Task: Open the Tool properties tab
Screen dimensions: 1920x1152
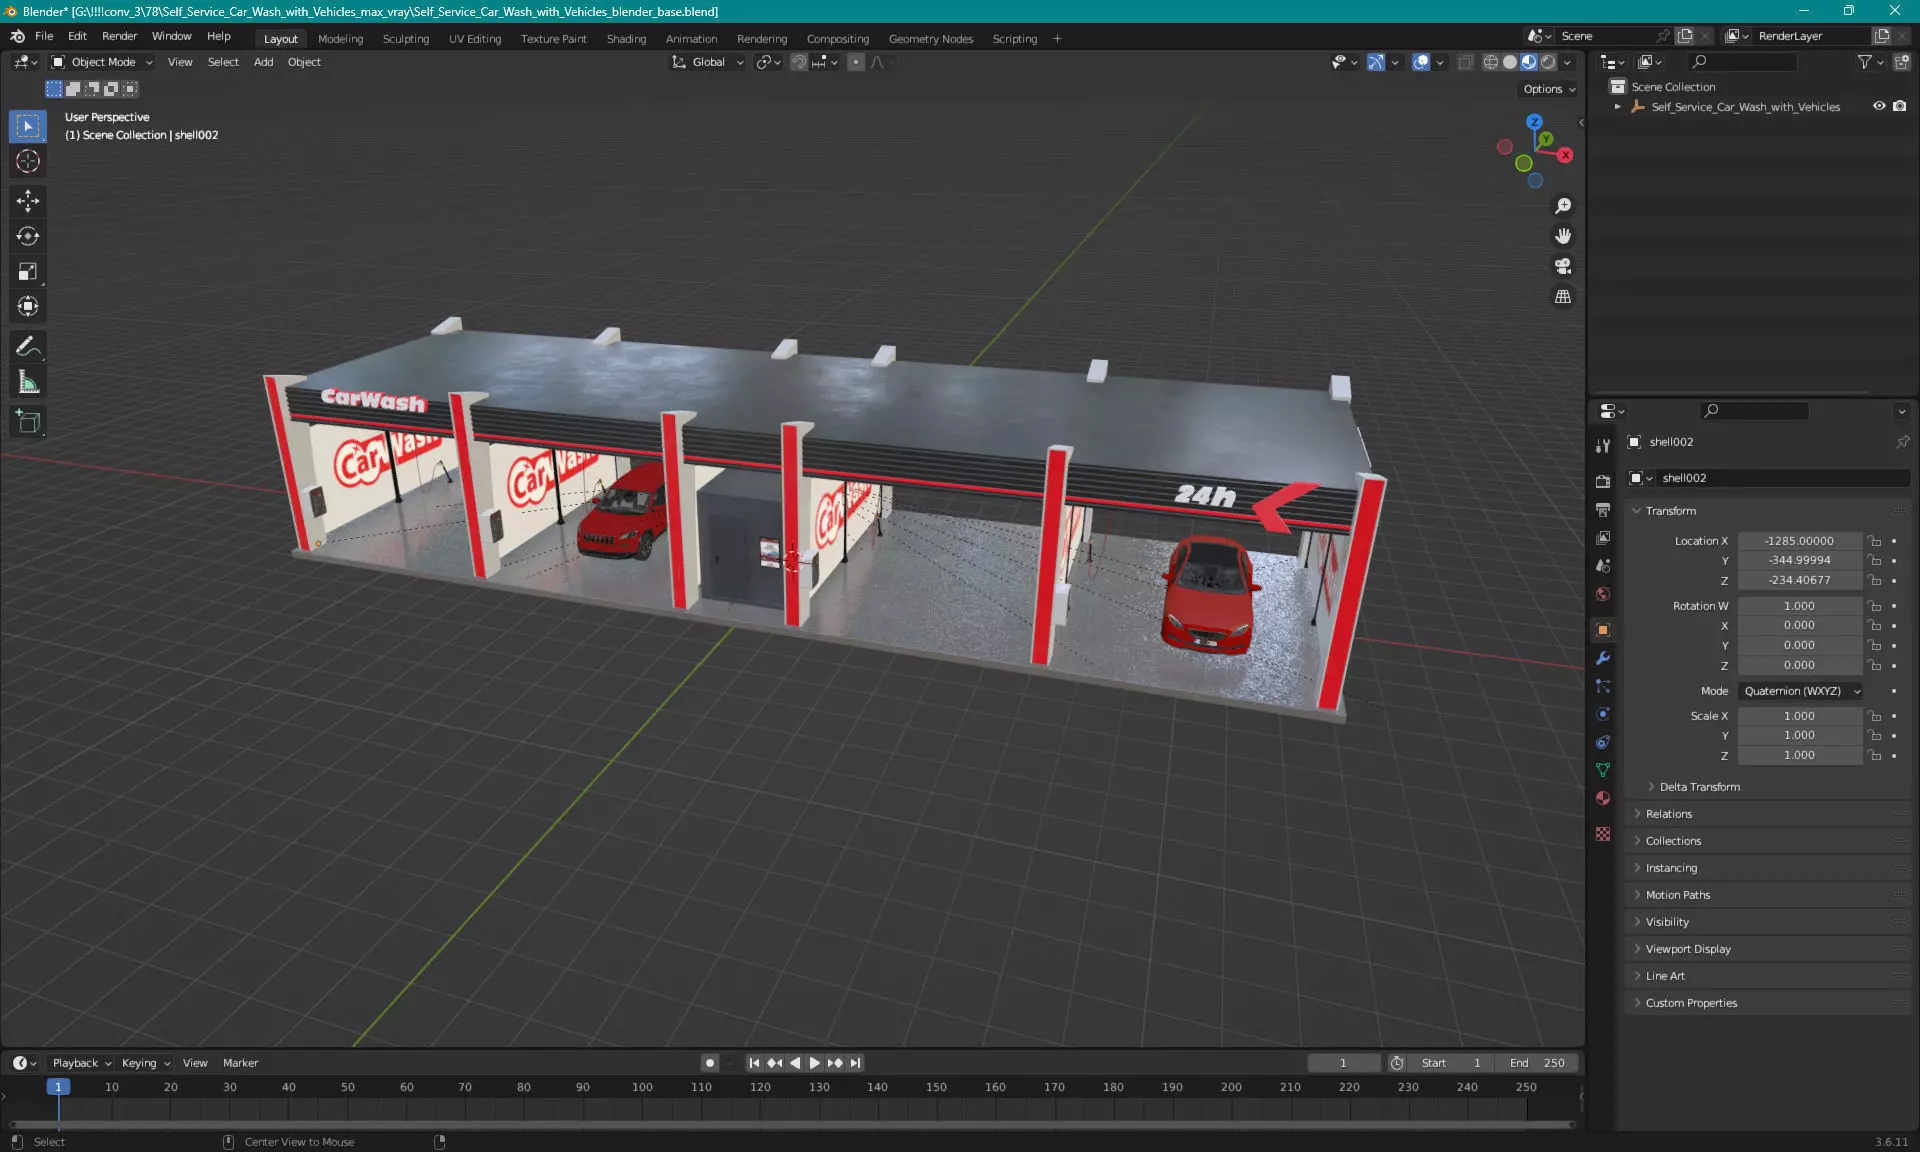Action: [1603, 445]
